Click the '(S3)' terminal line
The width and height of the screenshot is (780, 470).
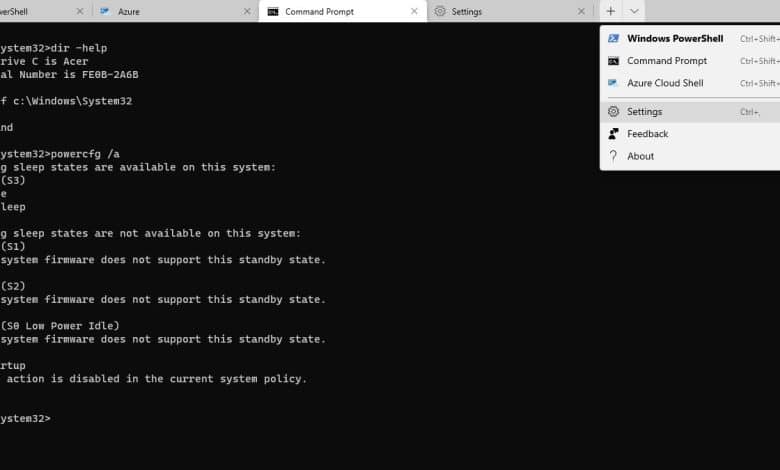12,181
